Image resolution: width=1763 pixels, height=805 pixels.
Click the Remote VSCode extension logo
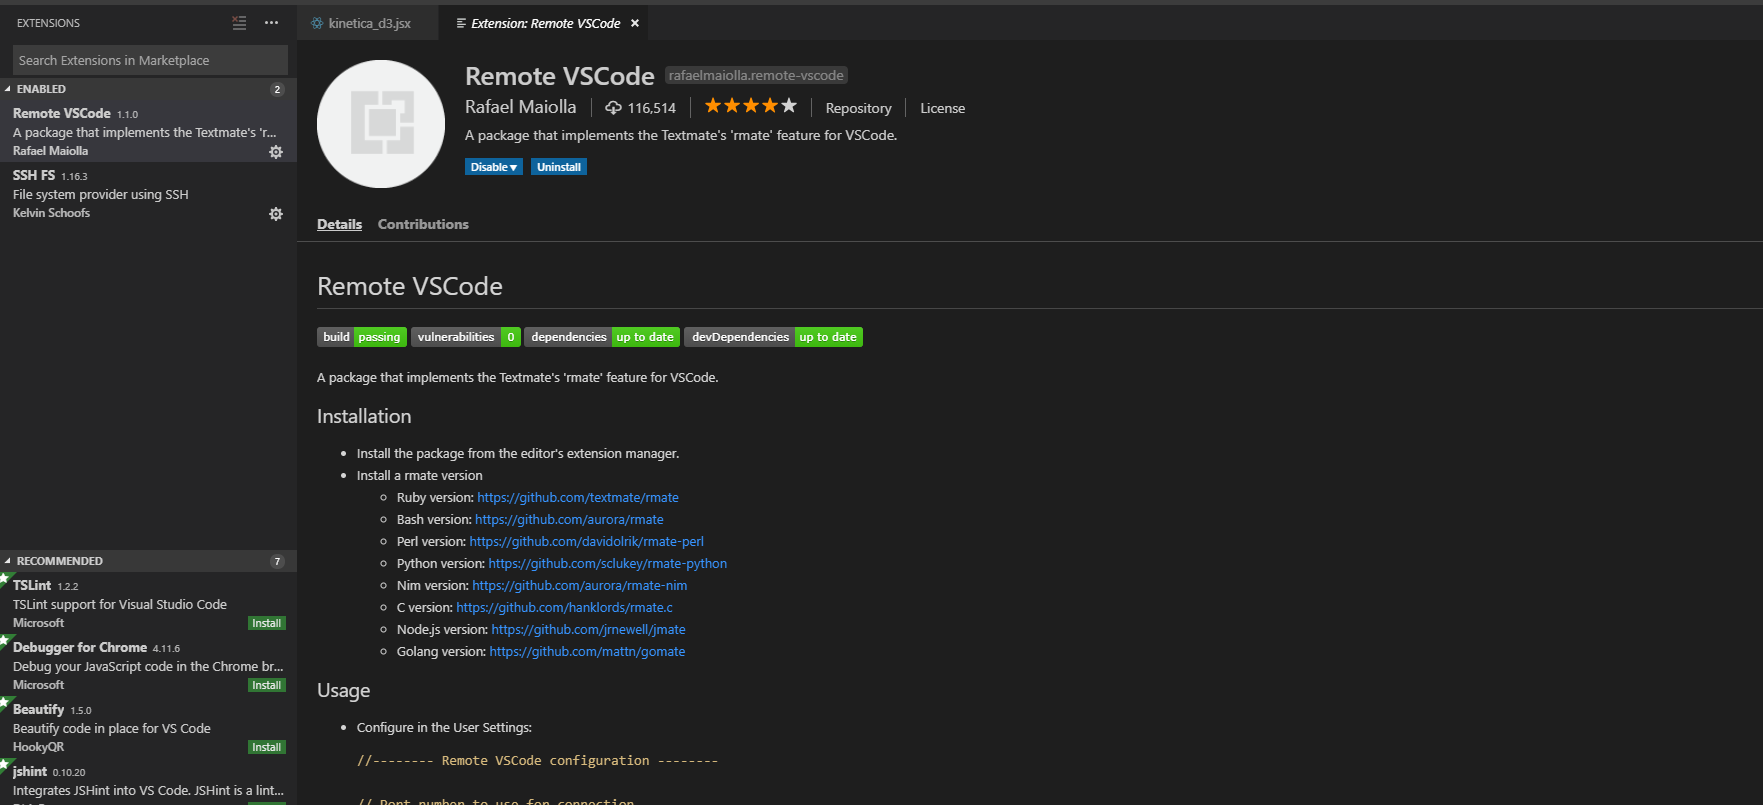coord(381,124)
